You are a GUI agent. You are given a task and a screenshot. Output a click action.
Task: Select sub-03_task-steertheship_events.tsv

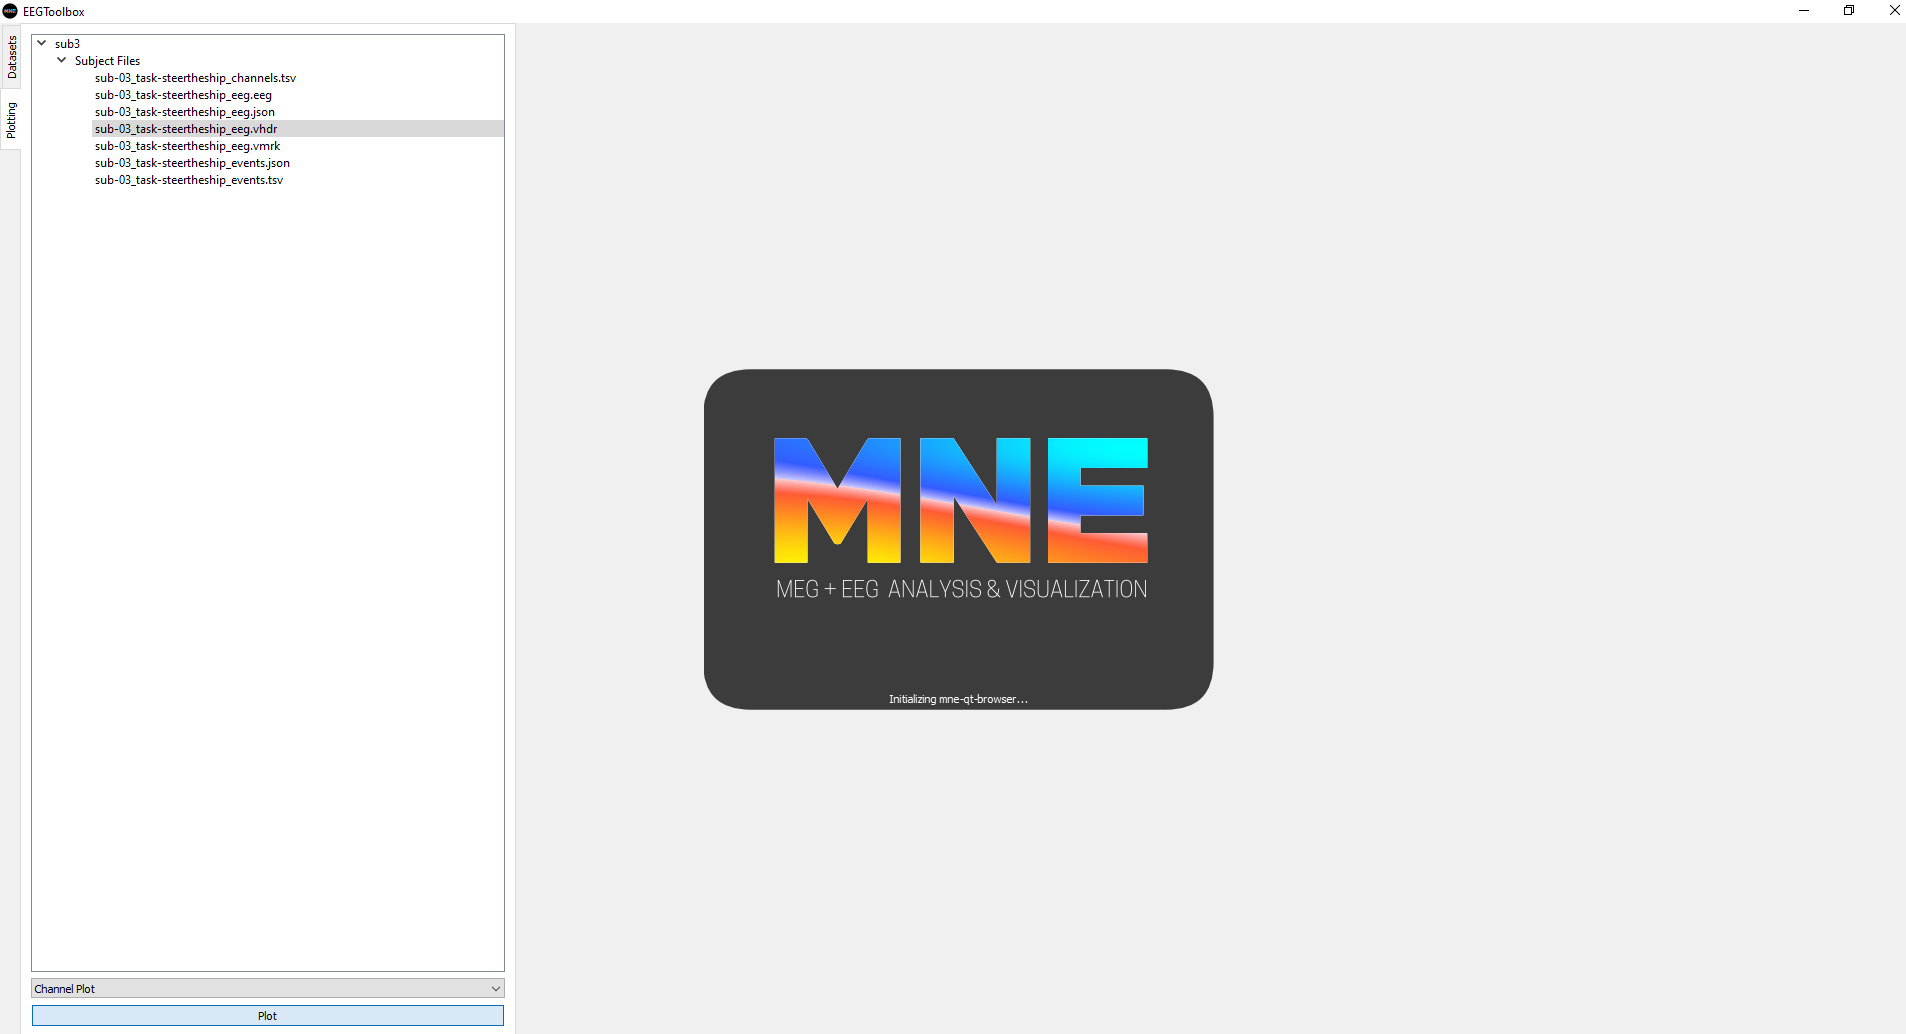click(x=189, y=180)
